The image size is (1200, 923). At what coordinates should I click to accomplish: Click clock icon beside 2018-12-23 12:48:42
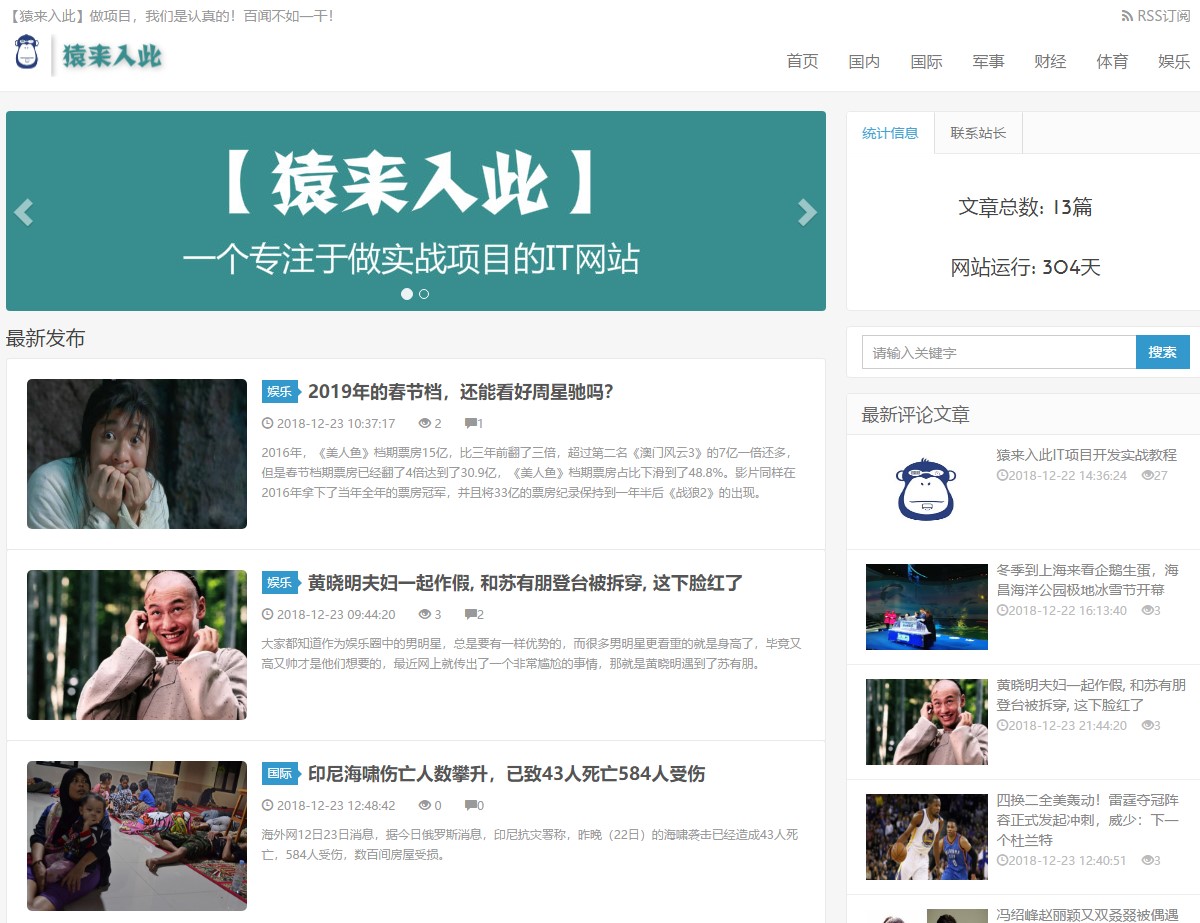pyautogui.click(x=267, y=805)
